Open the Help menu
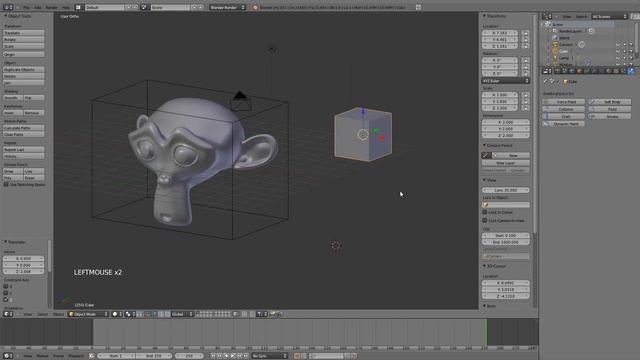The height and width of the screenshot is (360, 640). point(66,7)
